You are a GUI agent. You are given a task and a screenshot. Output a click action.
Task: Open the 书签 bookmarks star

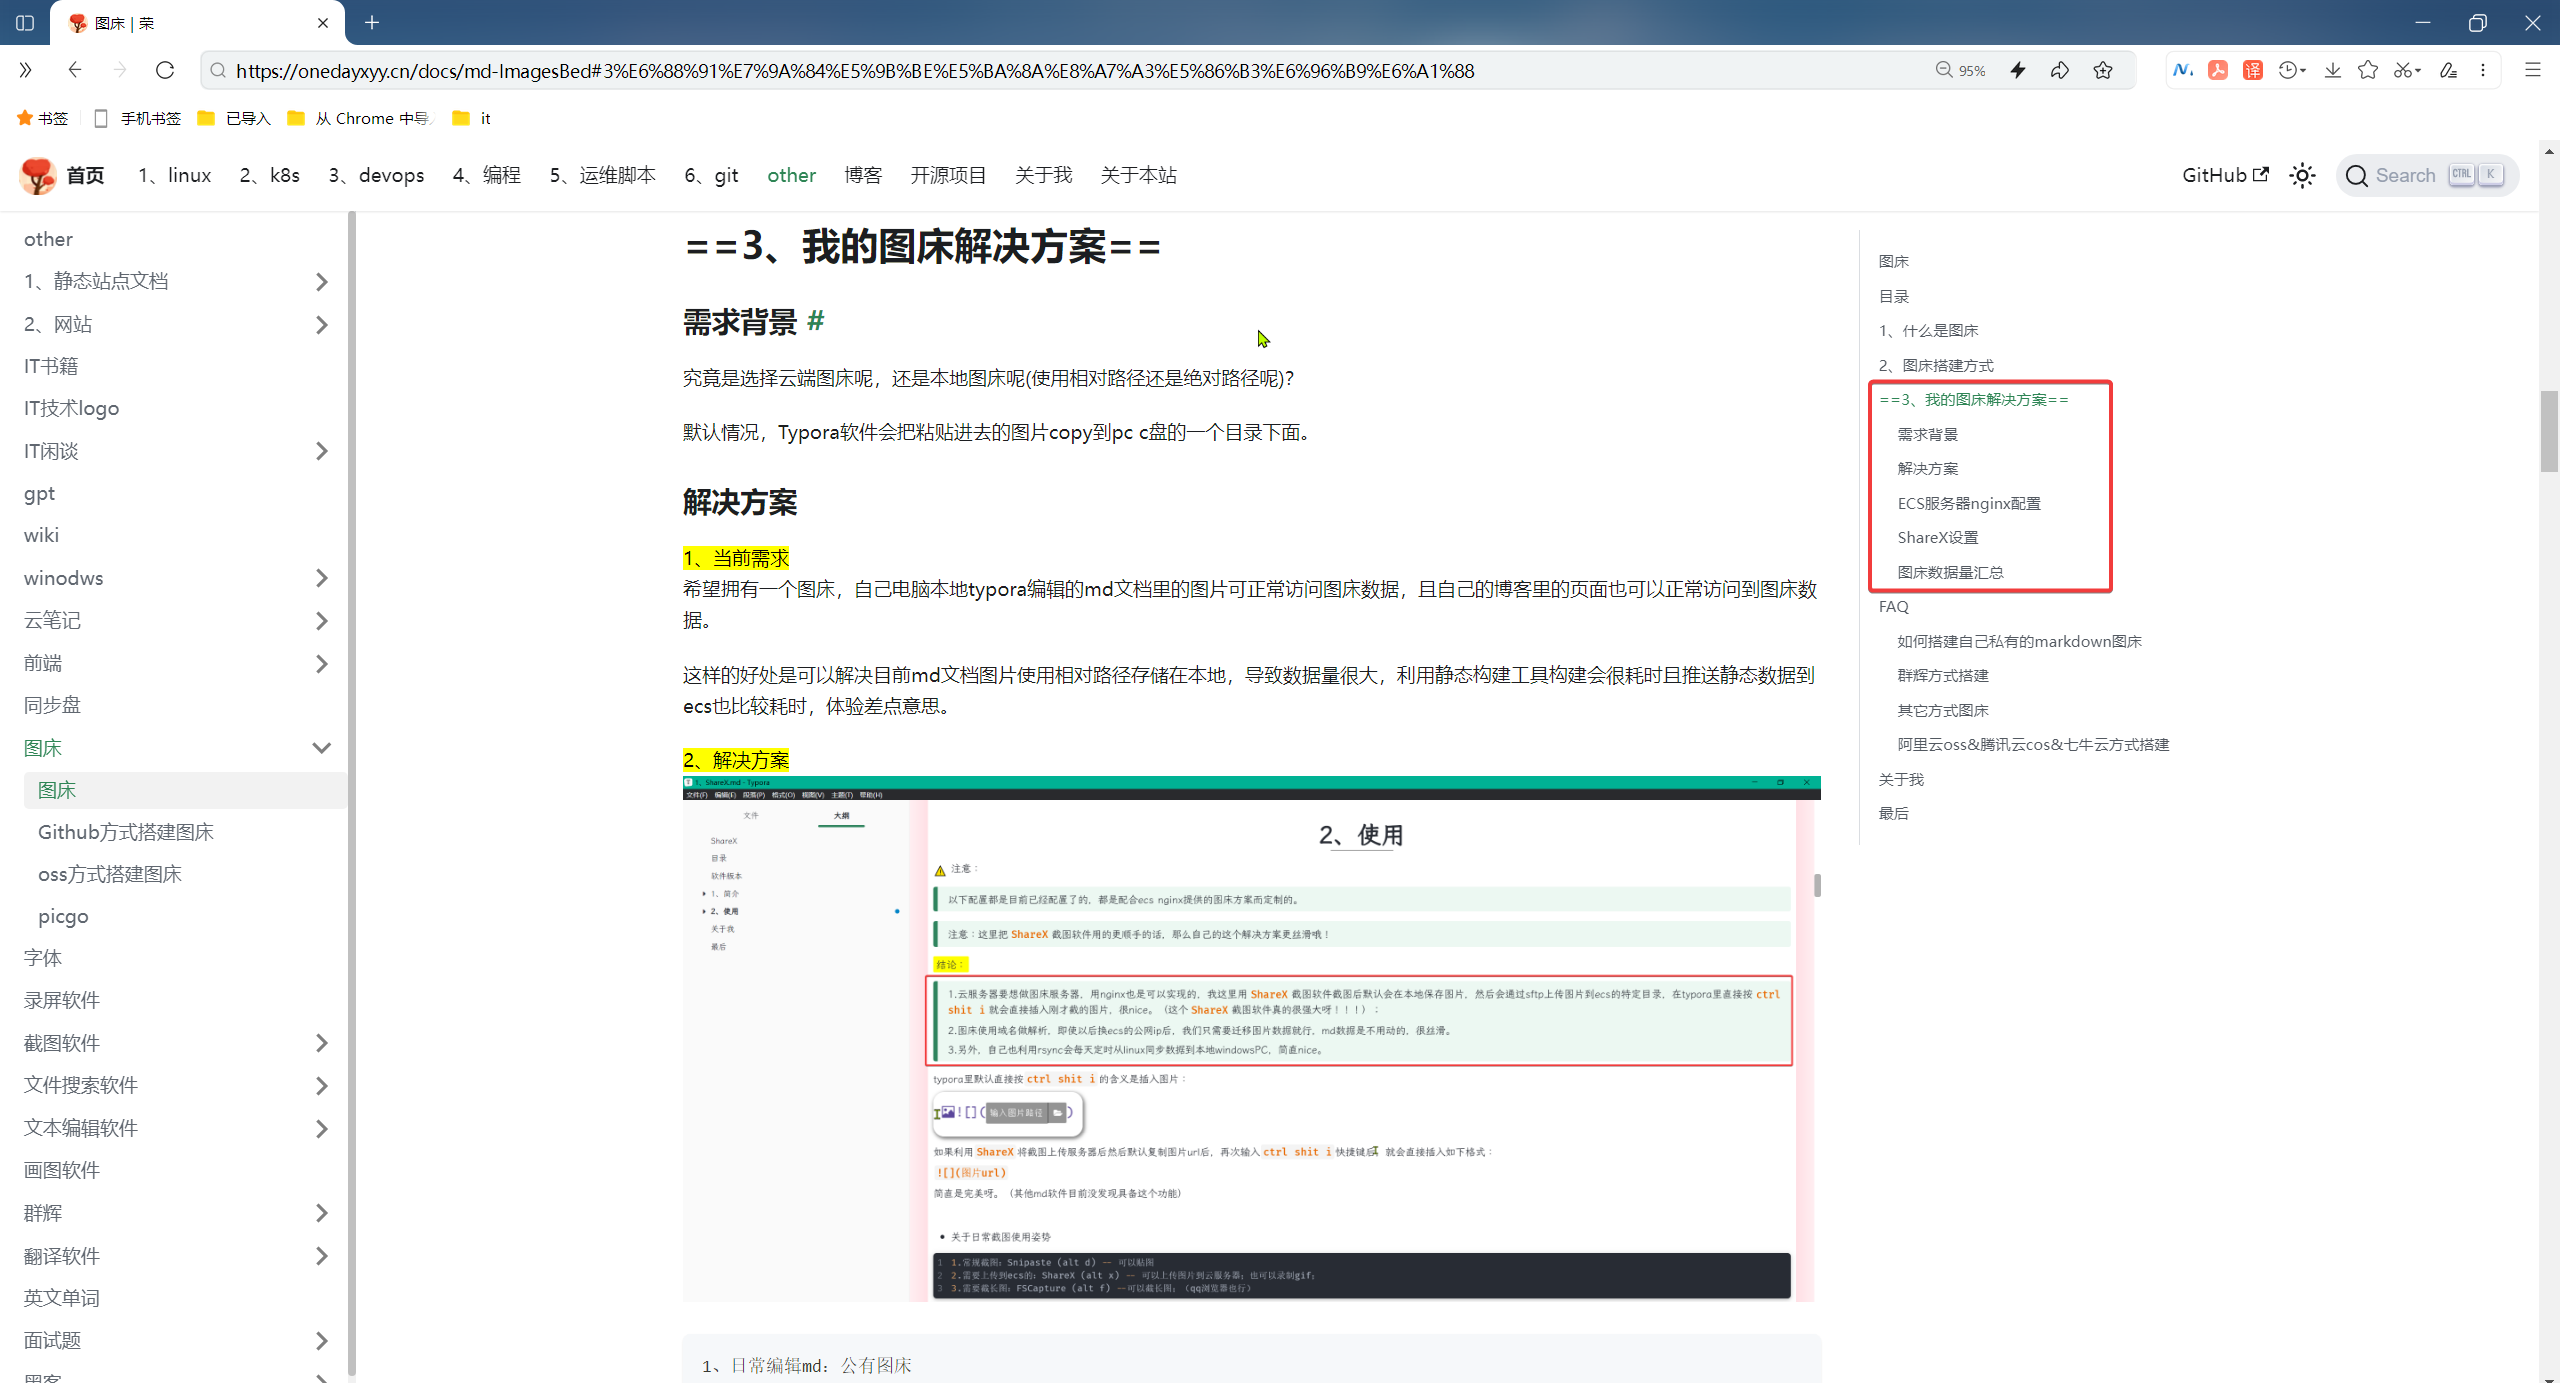(x=42, y=118)
